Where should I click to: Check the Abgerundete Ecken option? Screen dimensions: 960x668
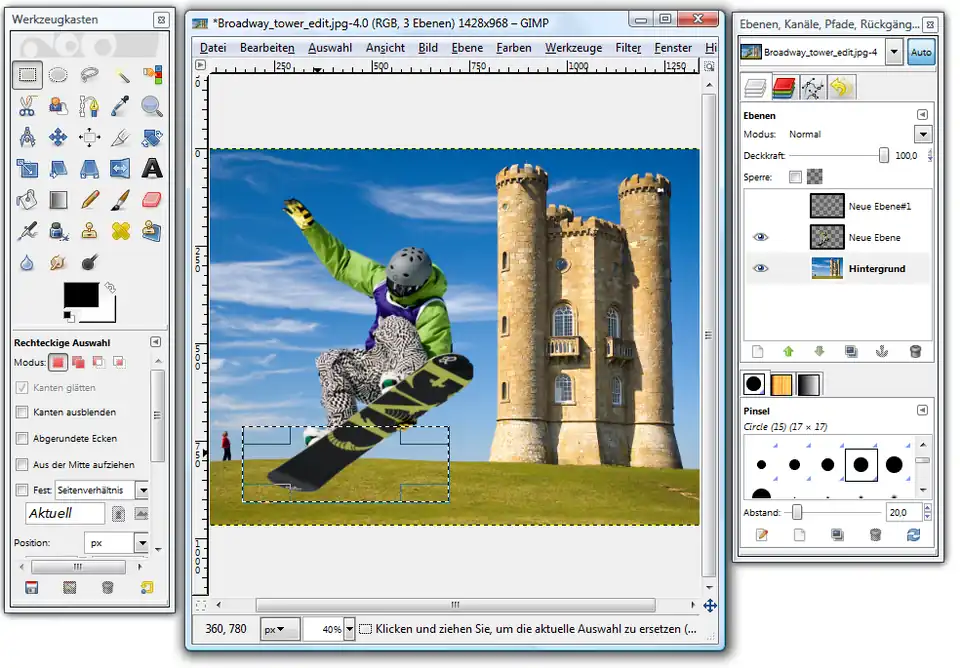[22, 438]
